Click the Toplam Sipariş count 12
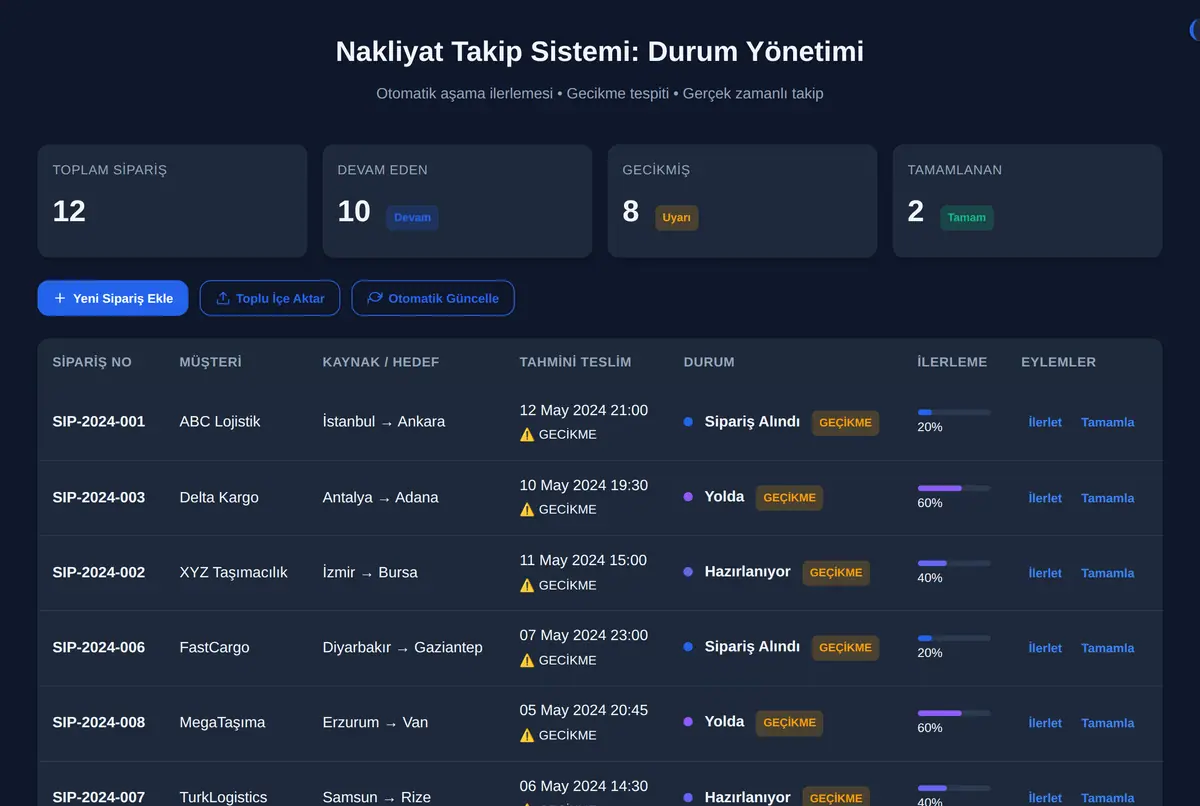Viewport: 1200px width, 806px height. click(69, 211)
